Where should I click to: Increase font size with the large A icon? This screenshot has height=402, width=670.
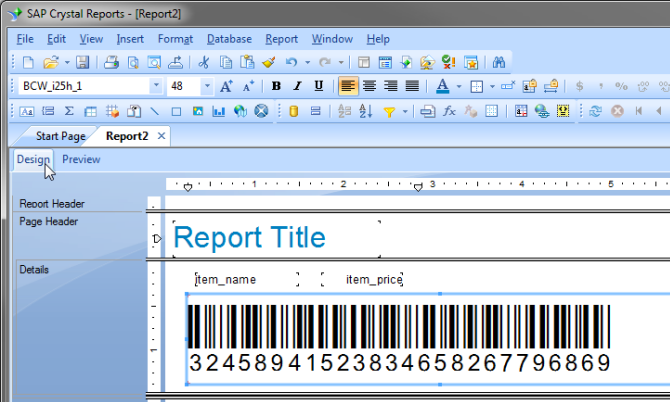(x=226, y=86)
